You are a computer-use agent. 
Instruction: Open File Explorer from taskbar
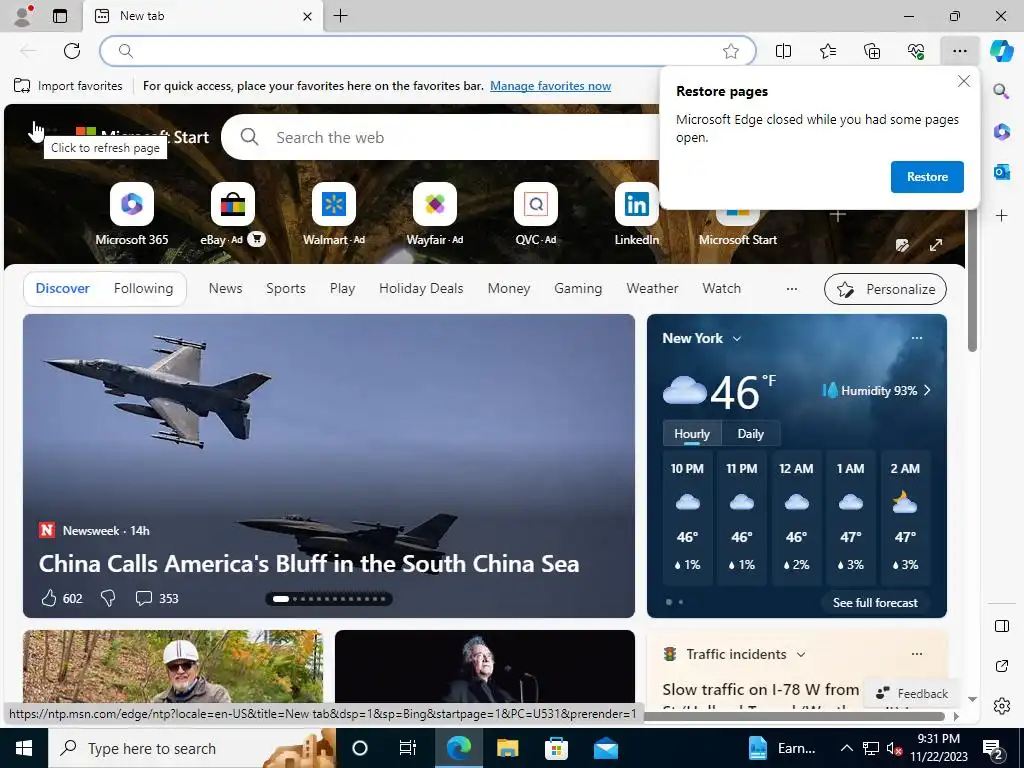click(x=507, y=748)
